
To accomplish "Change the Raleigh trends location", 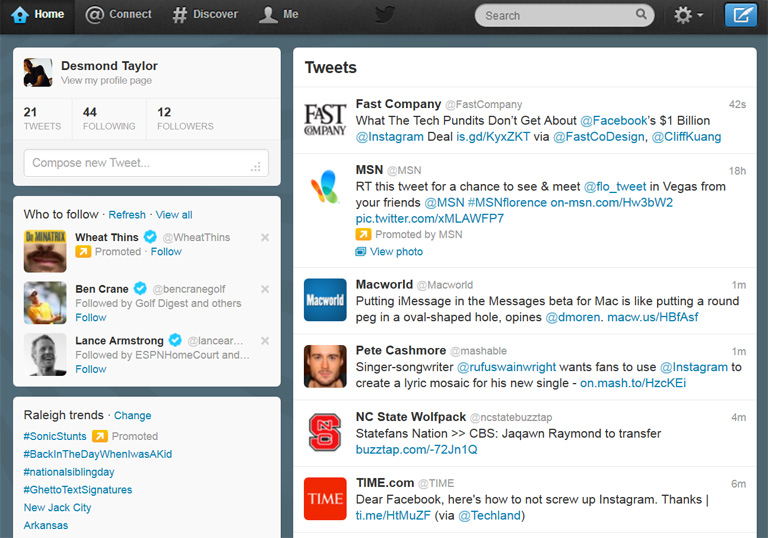I will 132,416.
